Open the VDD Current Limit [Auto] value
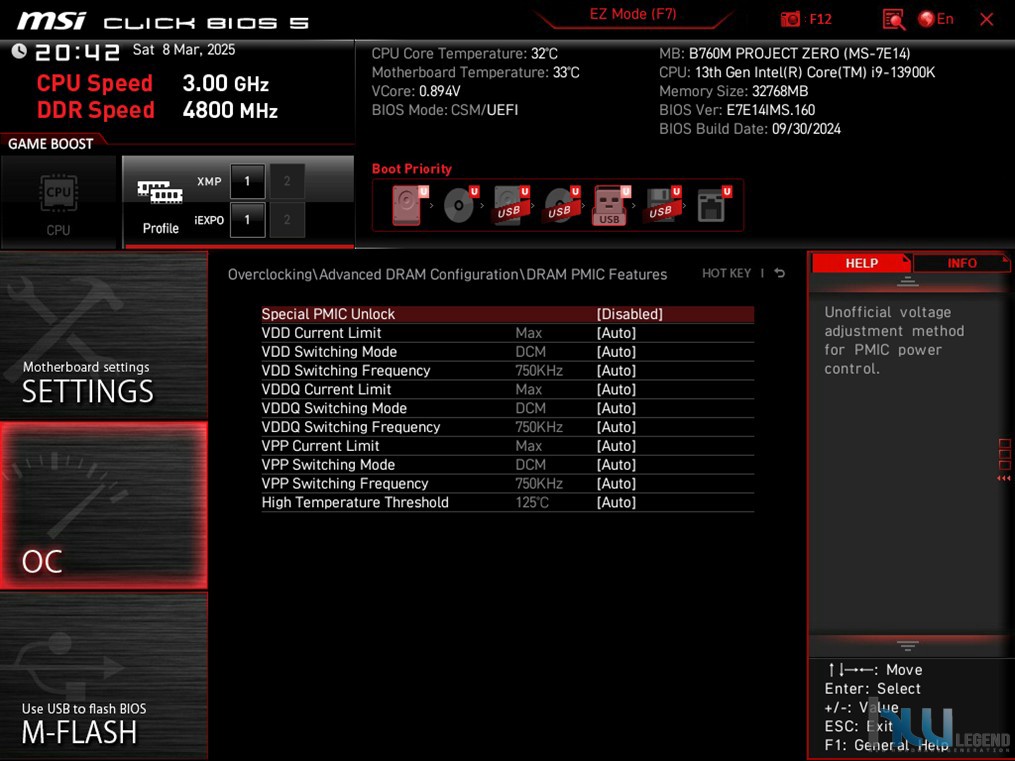1015x761 pixels. tap(616, 333)
